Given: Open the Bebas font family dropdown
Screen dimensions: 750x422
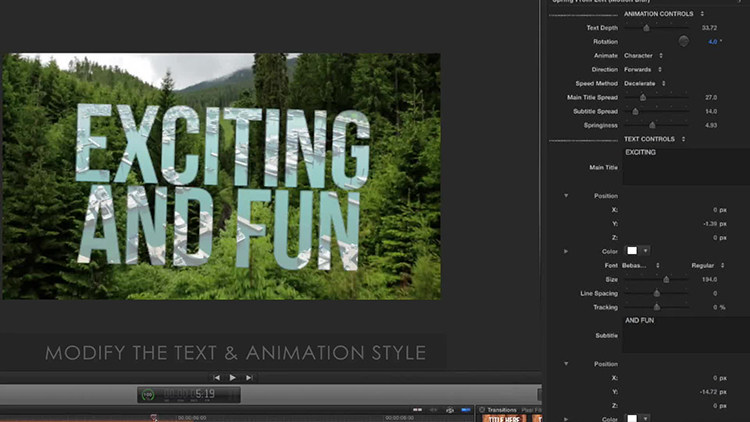Looking at the screenshot, I should (x=641, y=265).
